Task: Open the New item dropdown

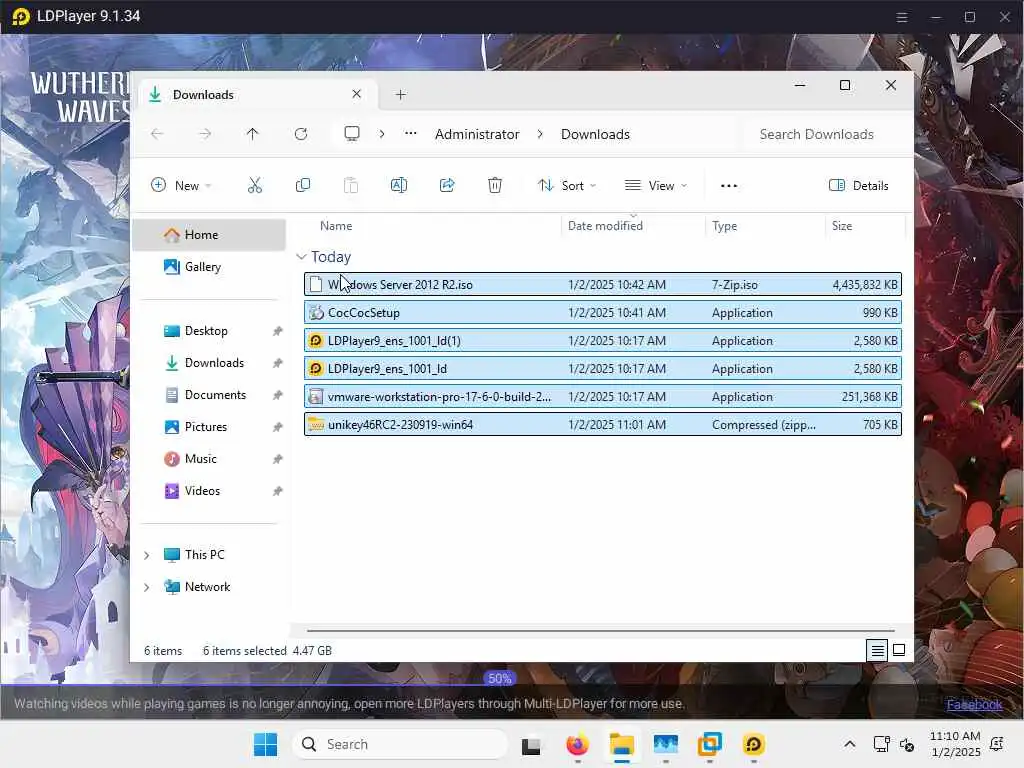Action: click(x=182, y=185)
